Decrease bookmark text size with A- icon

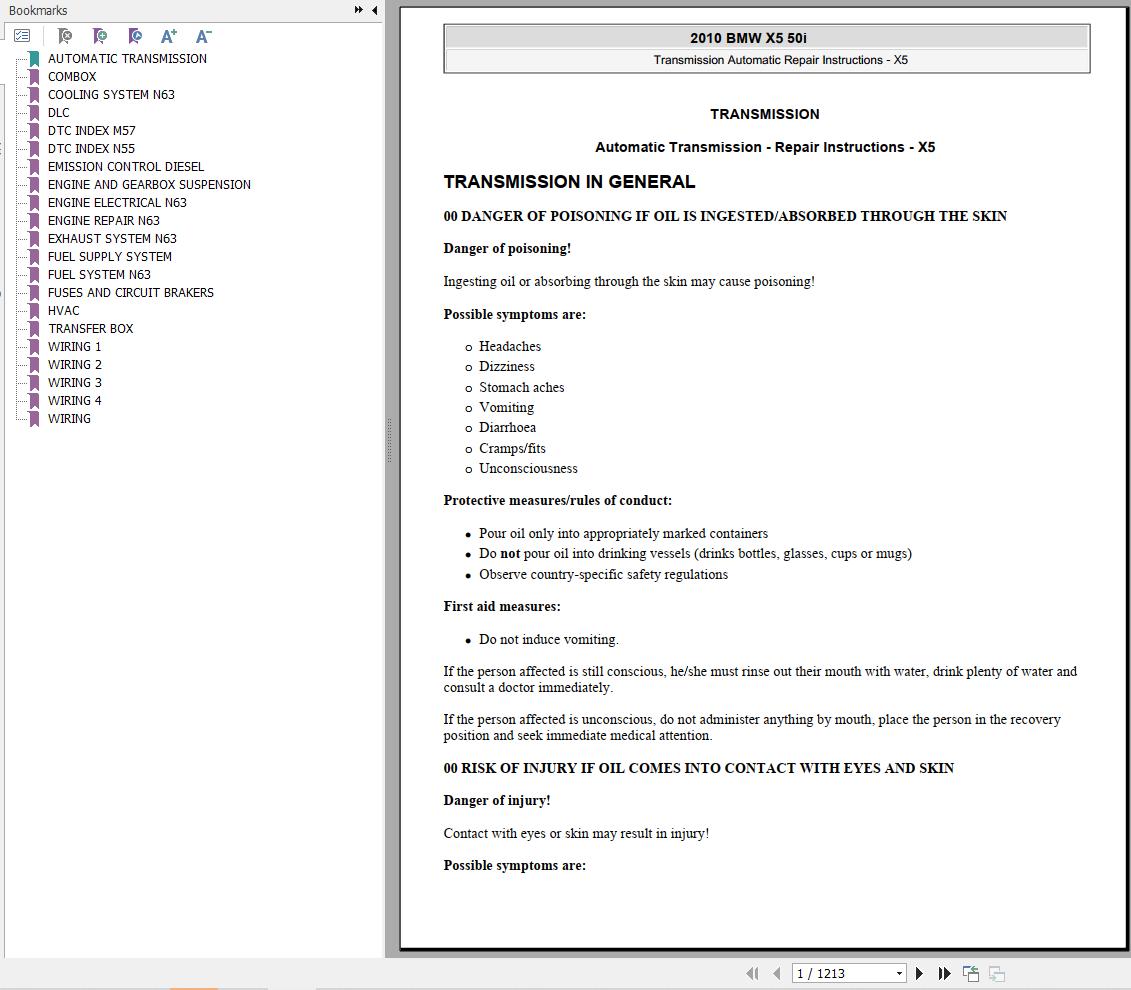point(203,36)
